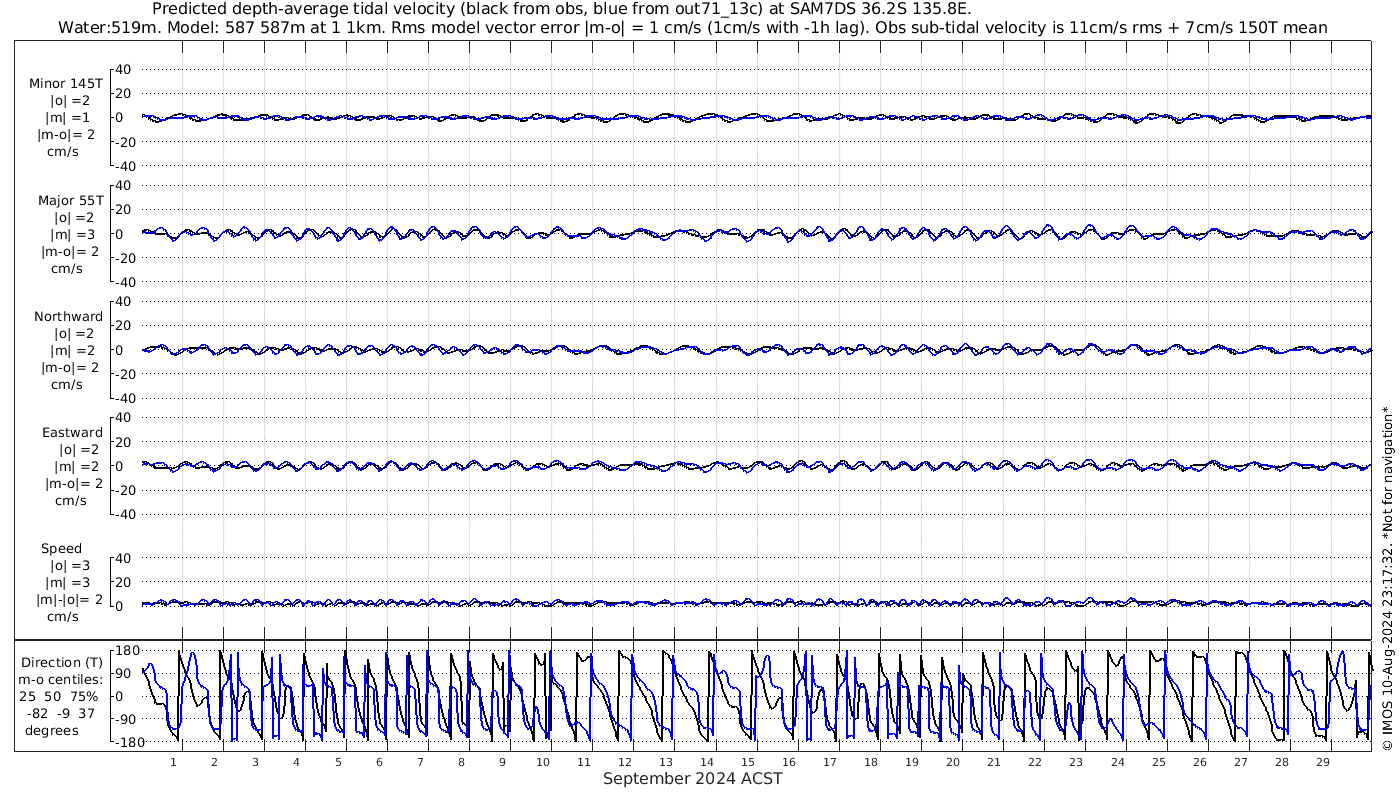Click day '22' on the date axis

[x=1035, y=762]
